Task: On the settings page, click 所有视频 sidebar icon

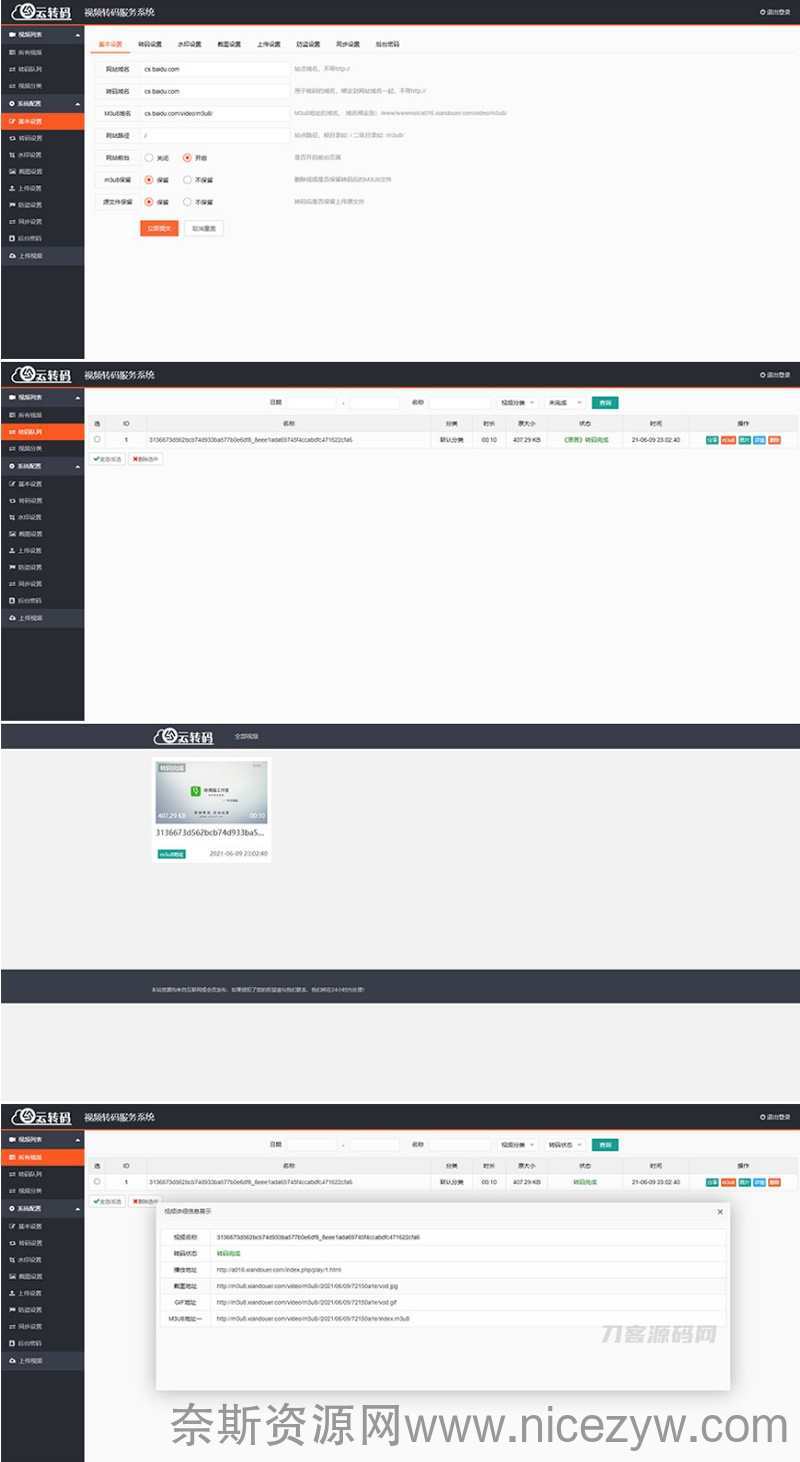Action: tap(12, 51)
